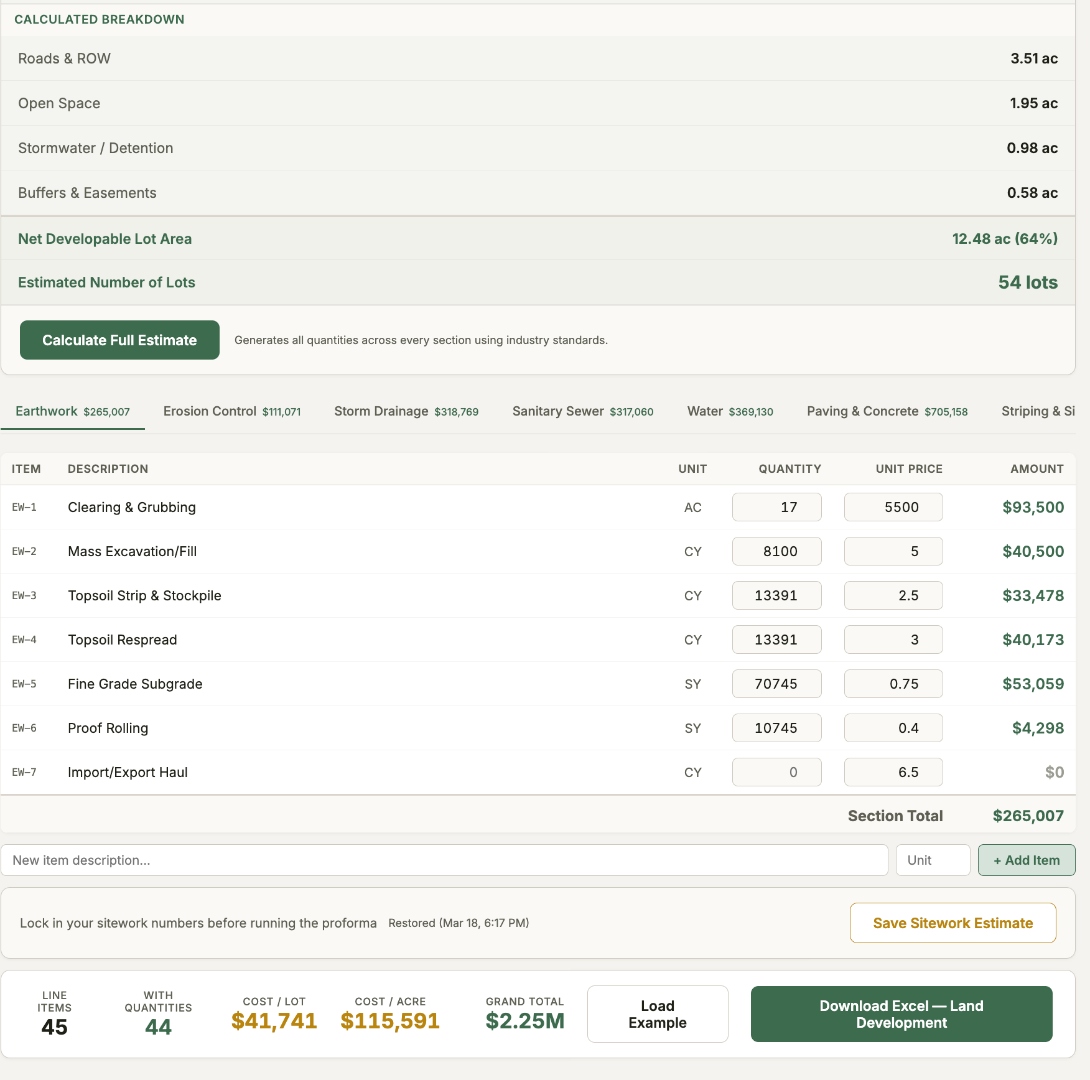Switch to the Erosion Control tab

coord(231,410)
